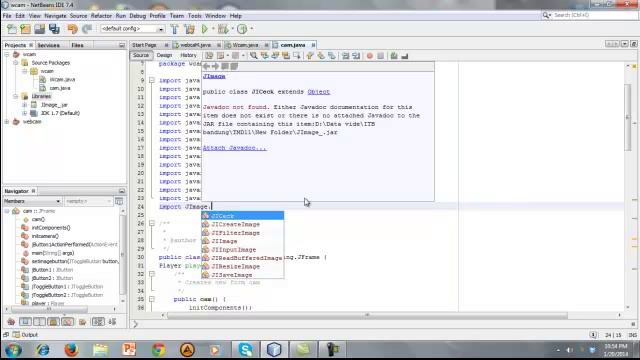Switch to the Start Page tab

(144, 45)
